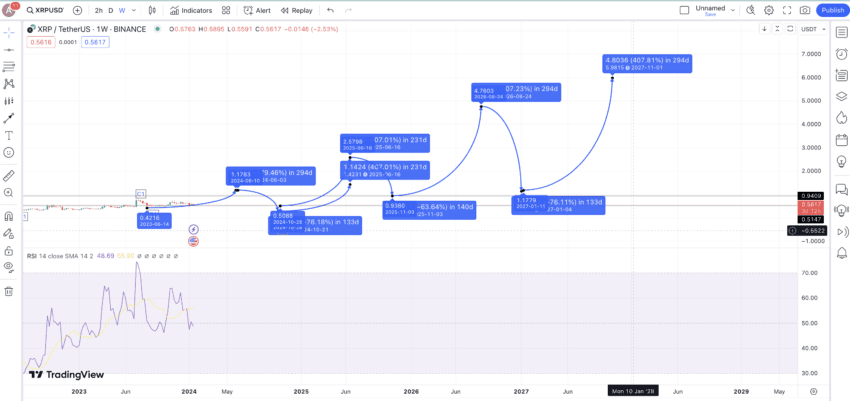850x401 pixels.
Task: Open the Alert creation dialog
Action: pos(257,10)
